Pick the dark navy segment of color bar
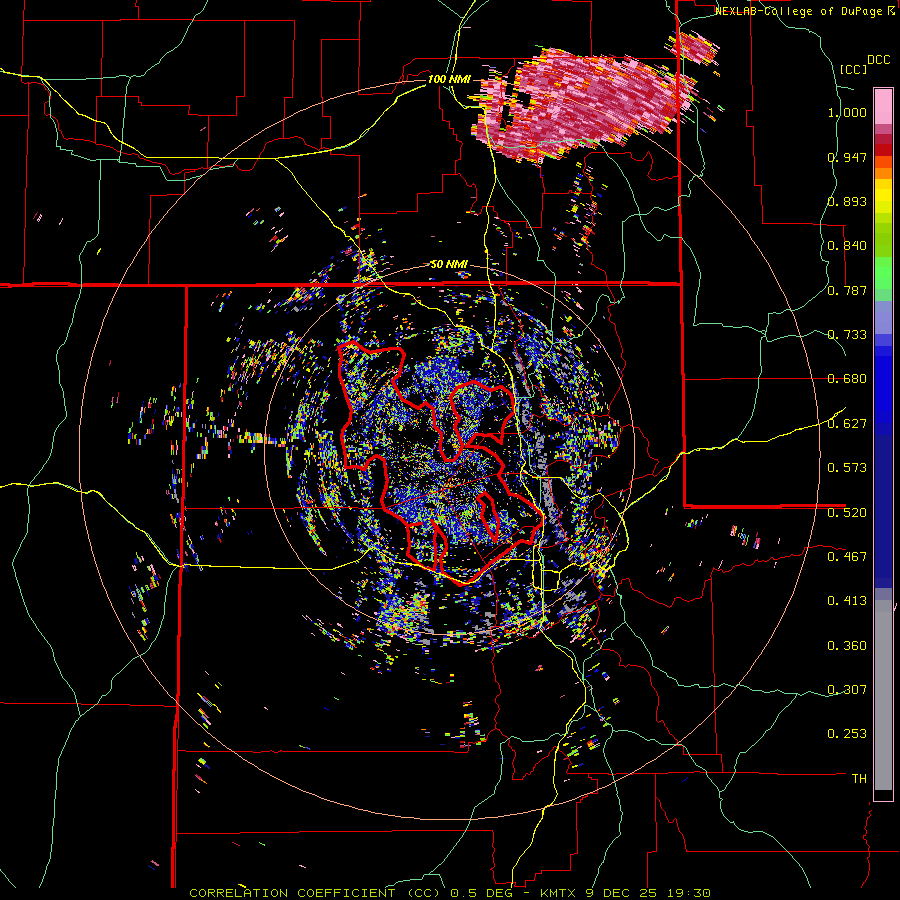This screenshot has height=900, width=900. click(883, 511)
